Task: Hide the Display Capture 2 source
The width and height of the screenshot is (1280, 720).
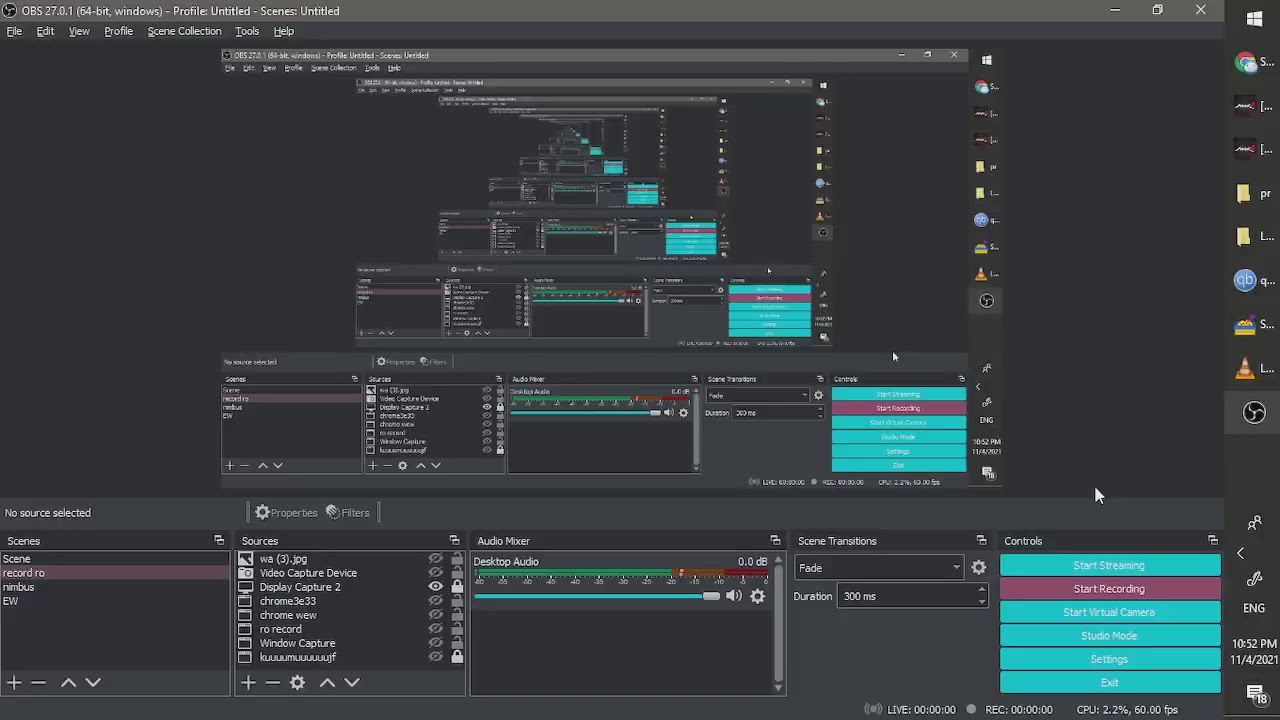Action: click(x=435, y=587)
